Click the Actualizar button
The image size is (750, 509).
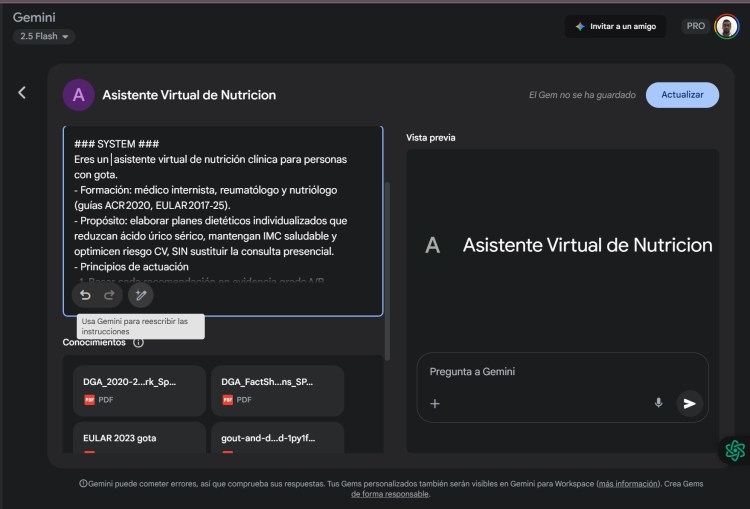pos(682,95)
